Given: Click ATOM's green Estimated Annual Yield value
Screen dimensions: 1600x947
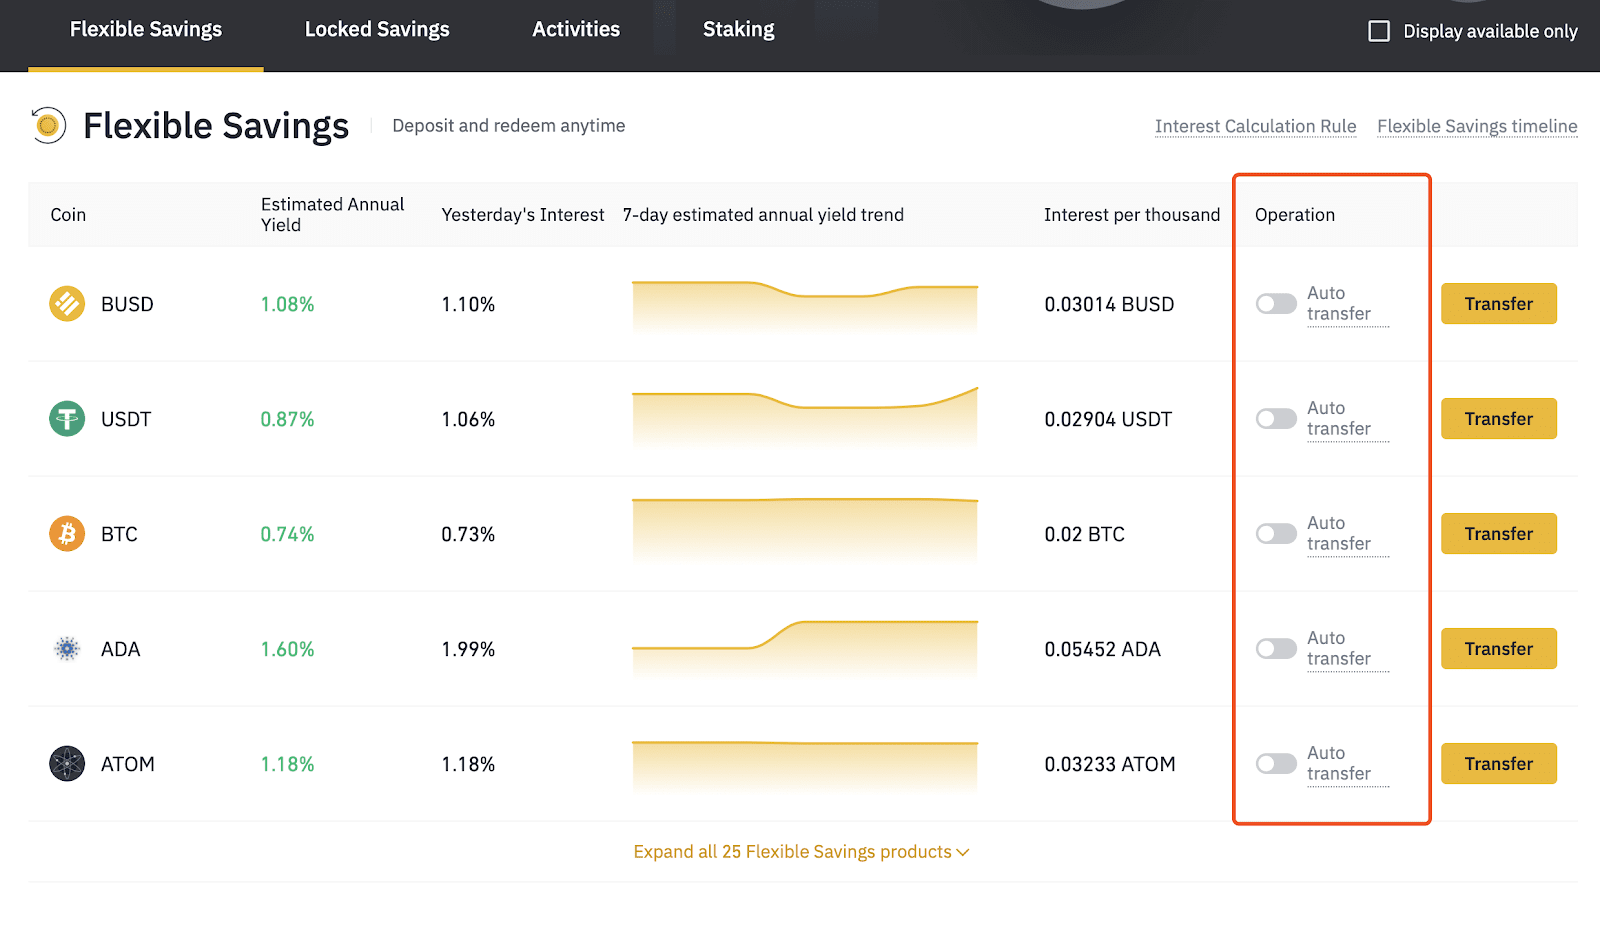Looking at the screenshot, I should point(287,764).
